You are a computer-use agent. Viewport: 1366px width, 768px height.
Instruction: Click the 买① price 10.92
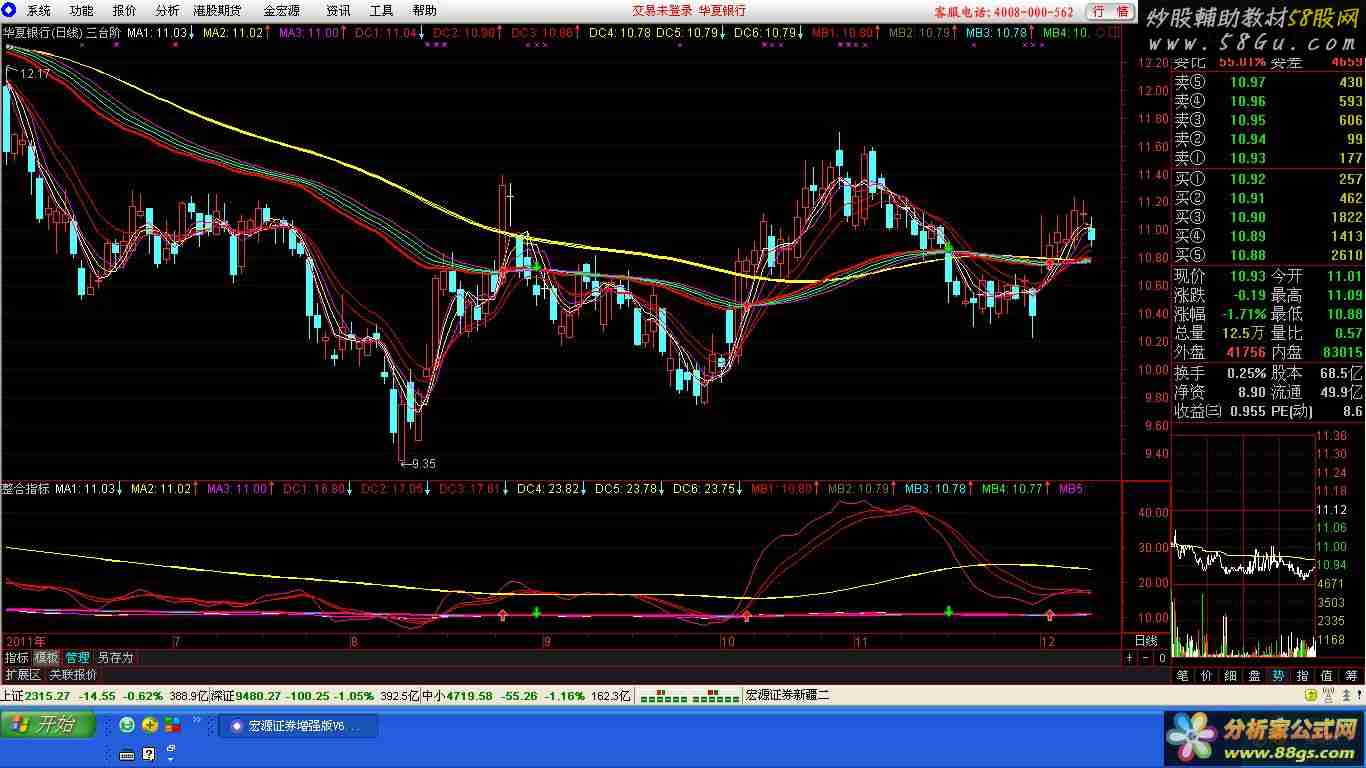point(1247,179)
